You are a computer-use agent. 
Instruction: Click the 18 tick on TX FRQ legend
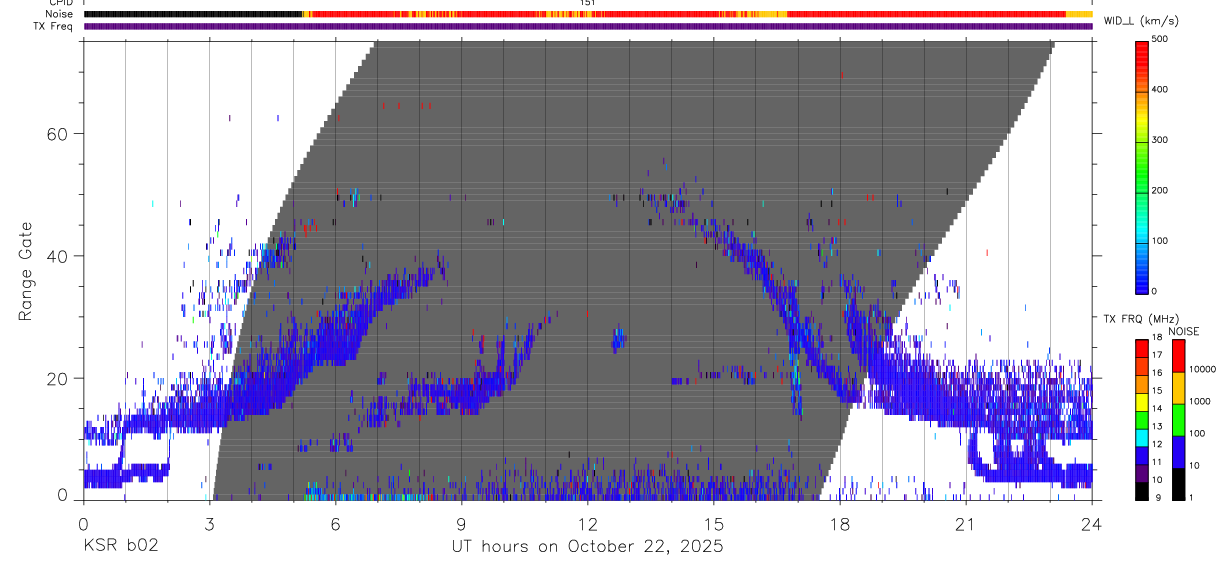click(1157, 338)
